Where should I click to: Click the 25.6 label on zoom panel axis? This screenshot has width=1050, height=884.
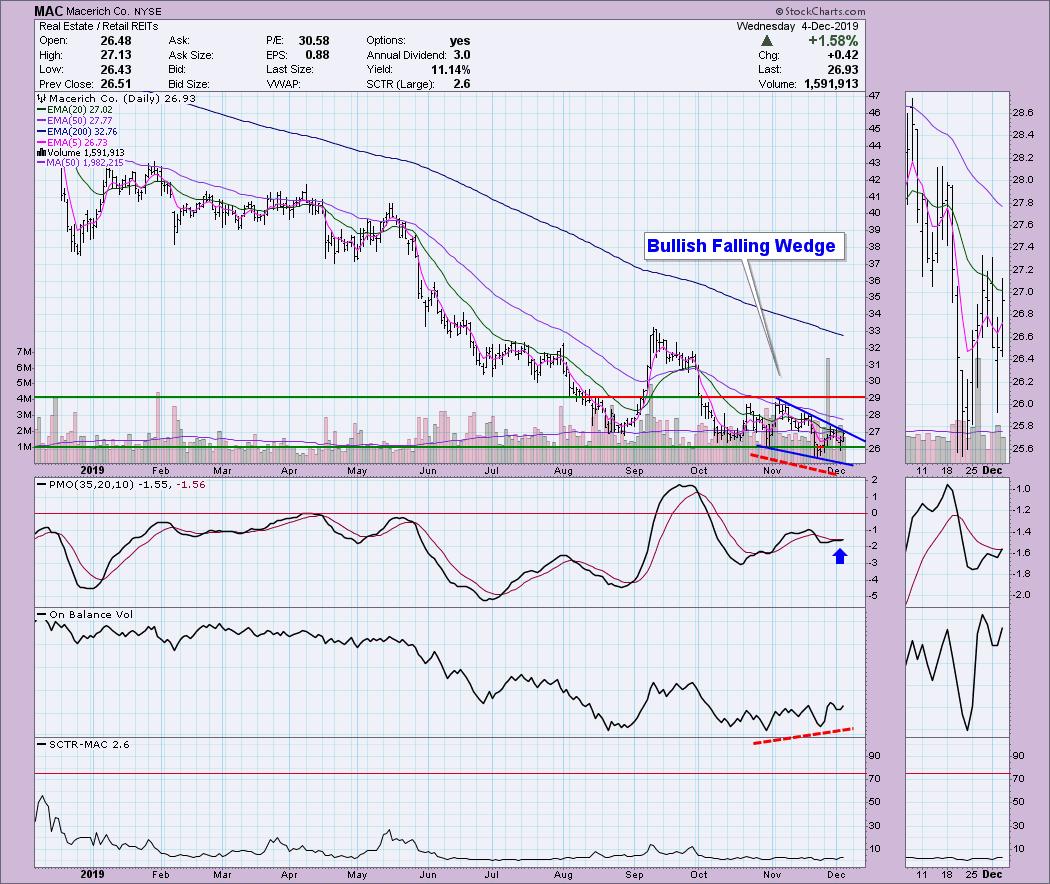(1023, 448)
